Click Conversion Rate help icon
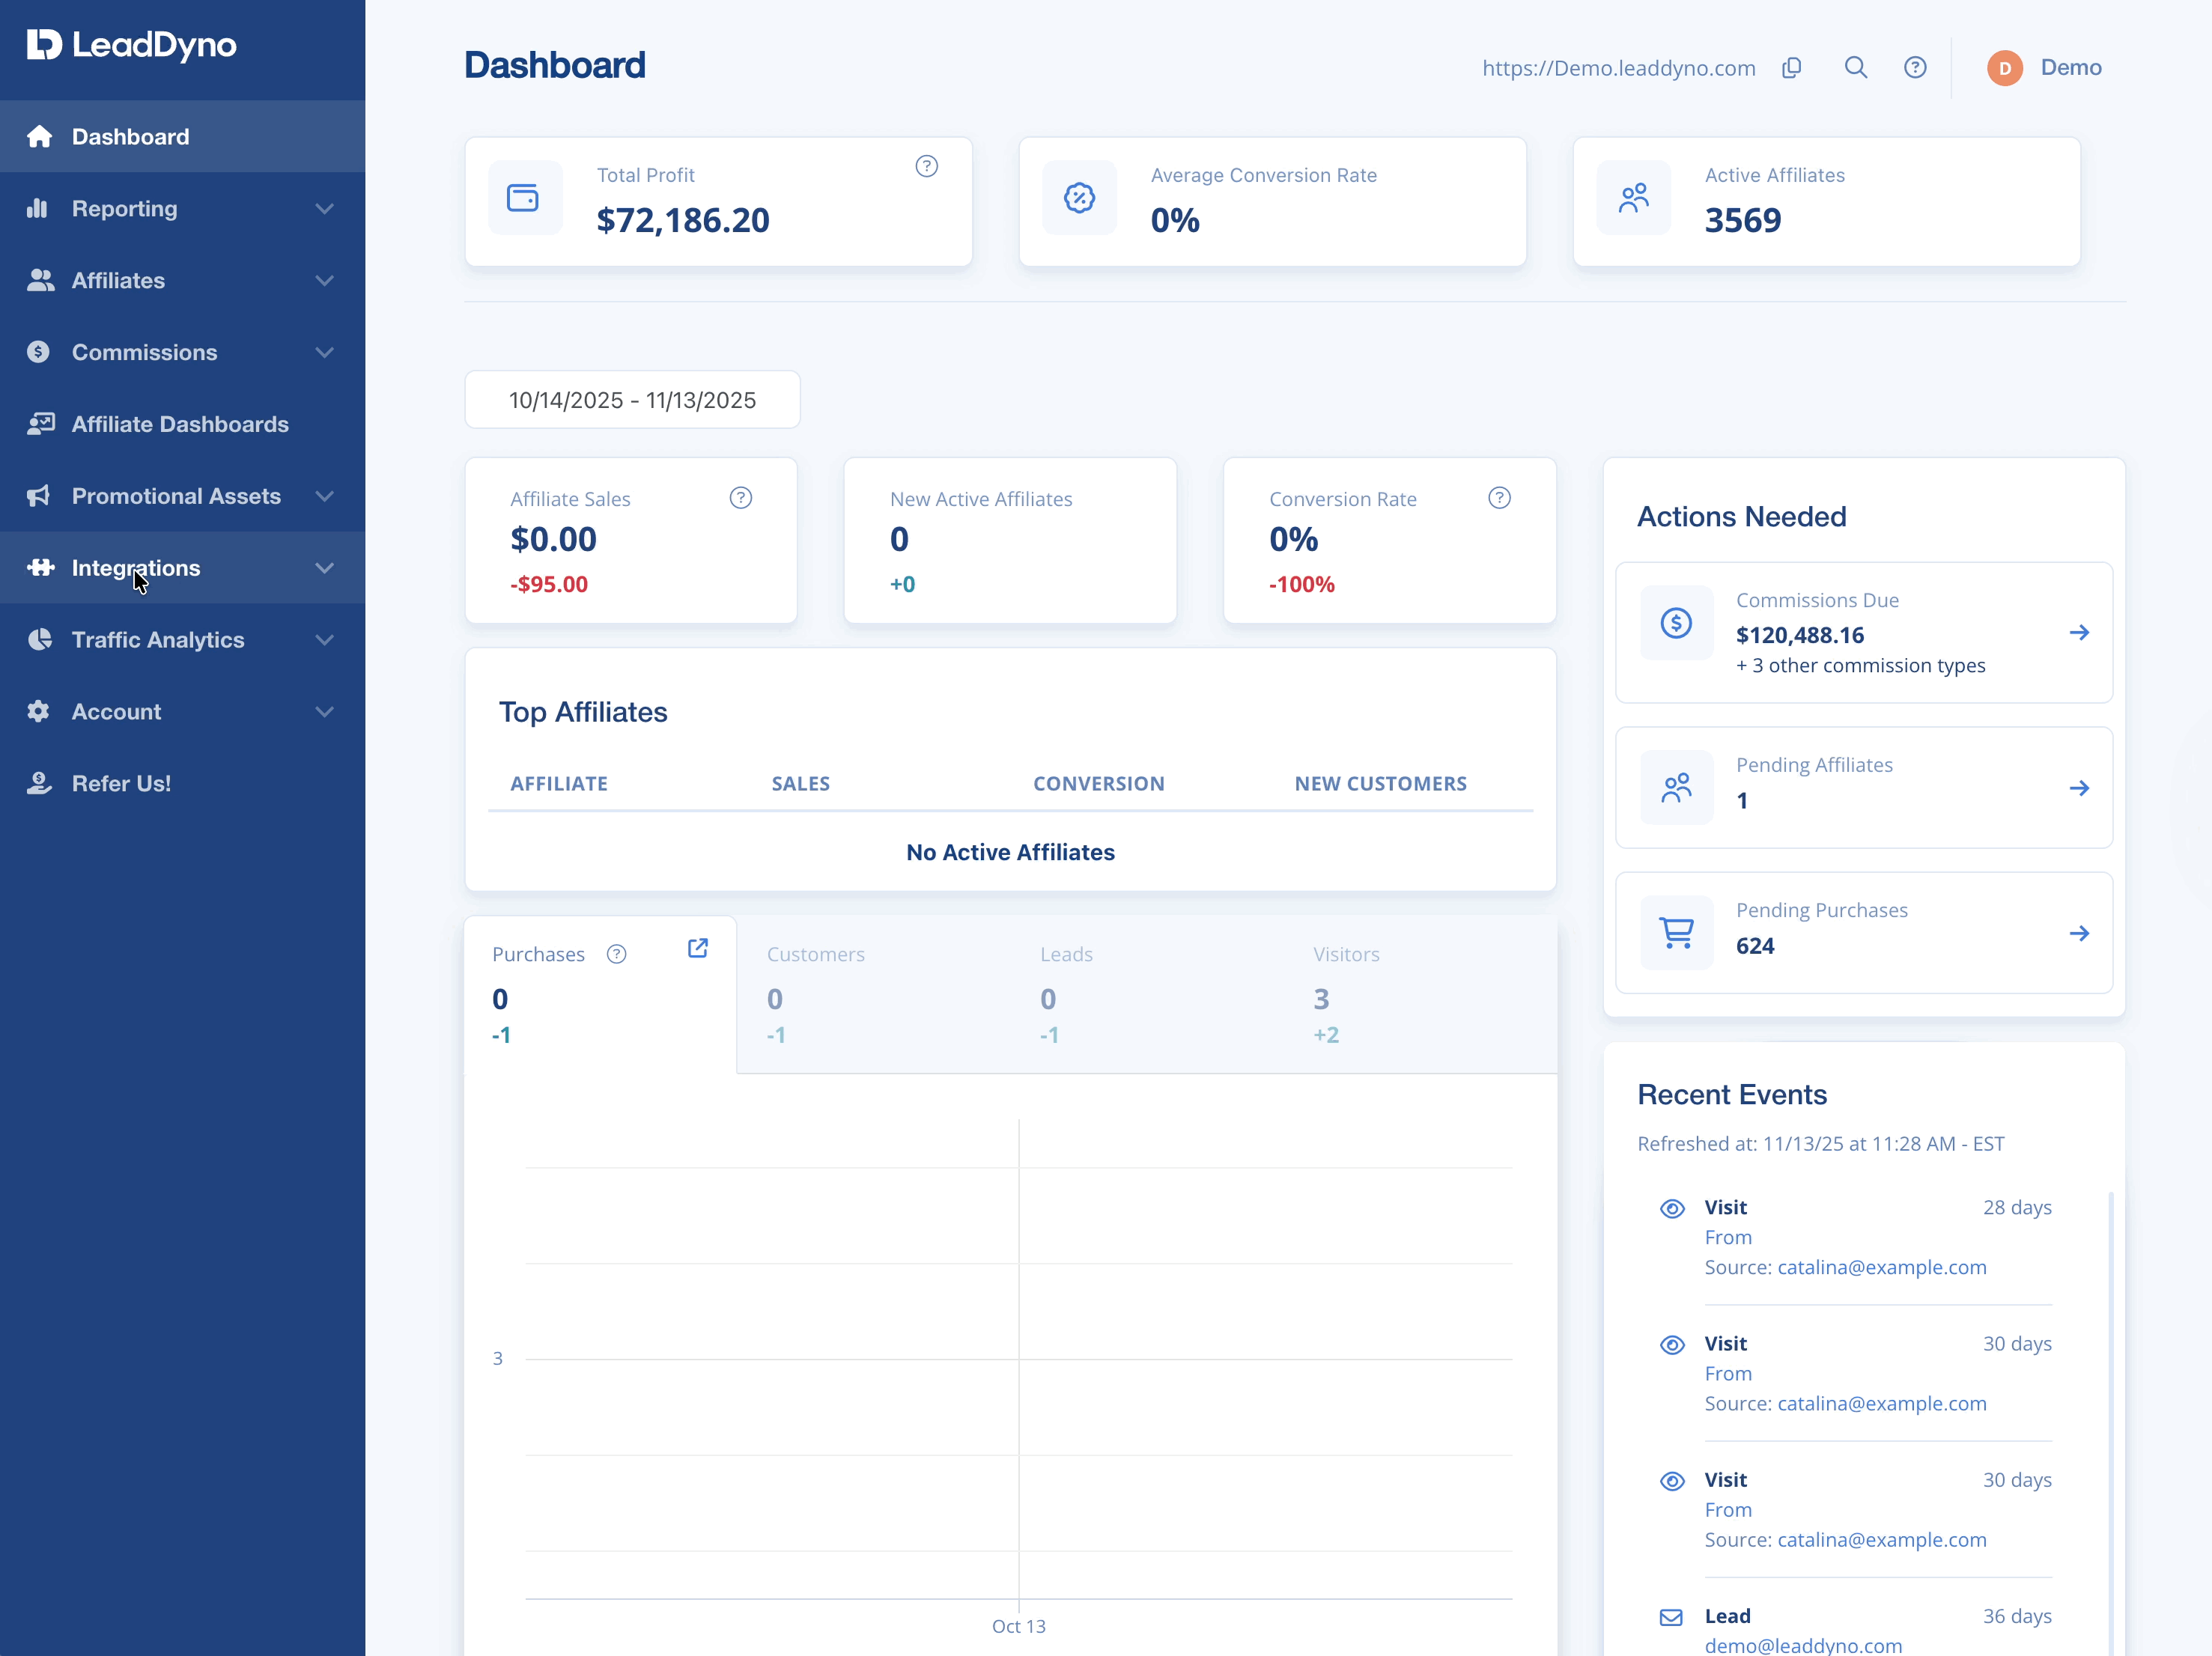This screenshot has height=1656, width=2212. click(1499, 498)
